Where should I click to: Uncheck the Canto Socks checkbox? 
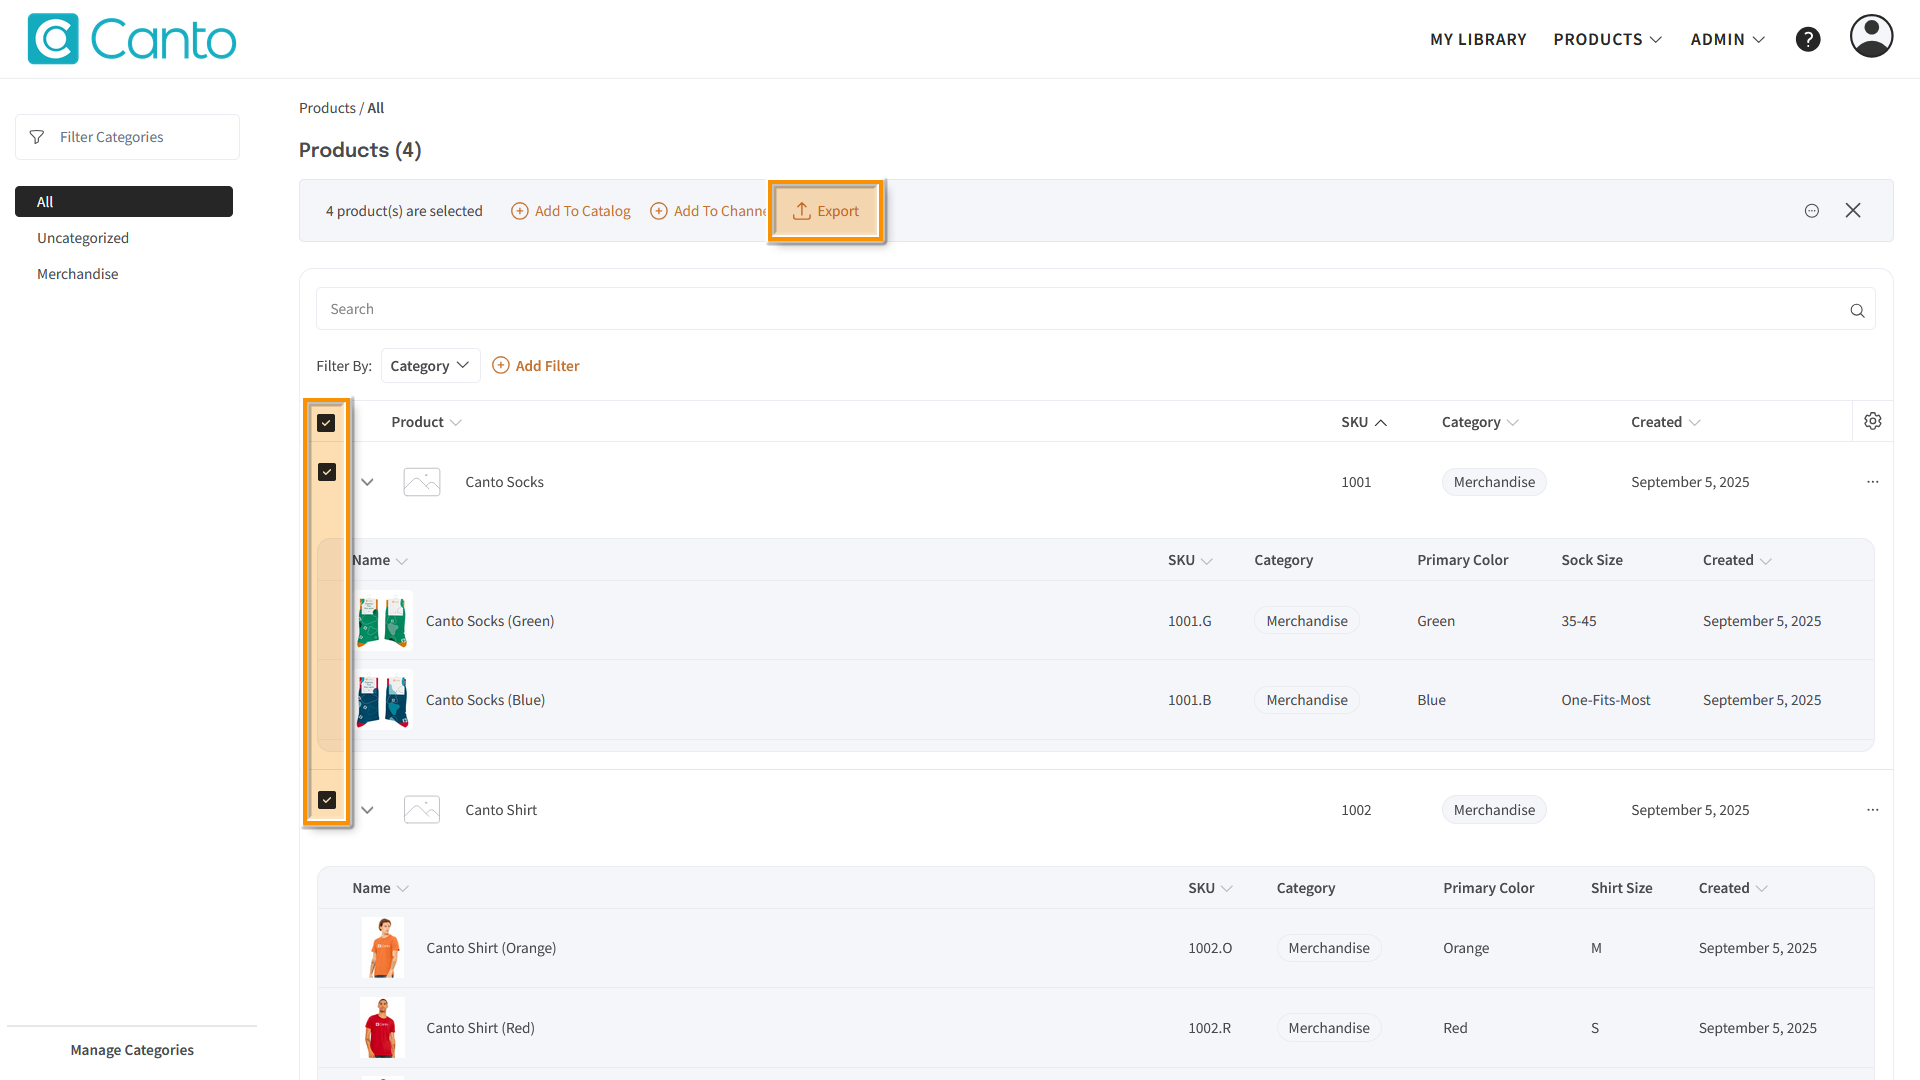(326, 472)
